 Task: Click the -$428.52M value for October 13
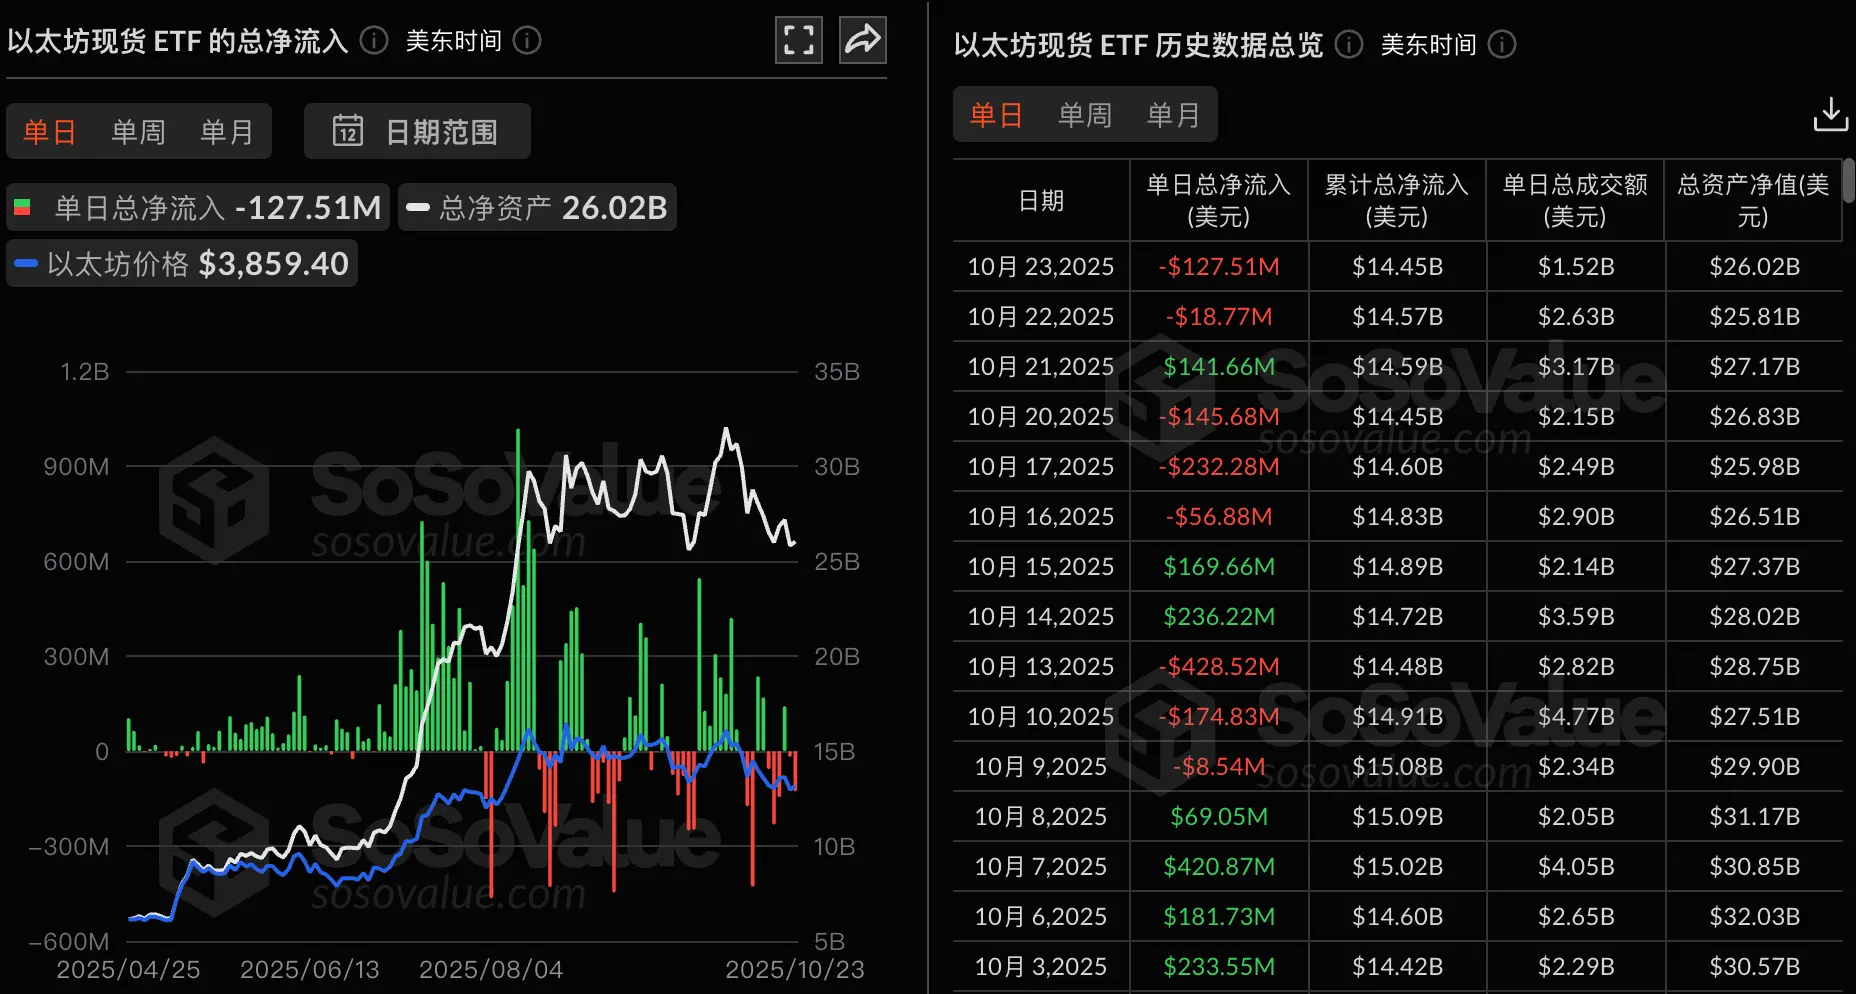point(1218,666)
